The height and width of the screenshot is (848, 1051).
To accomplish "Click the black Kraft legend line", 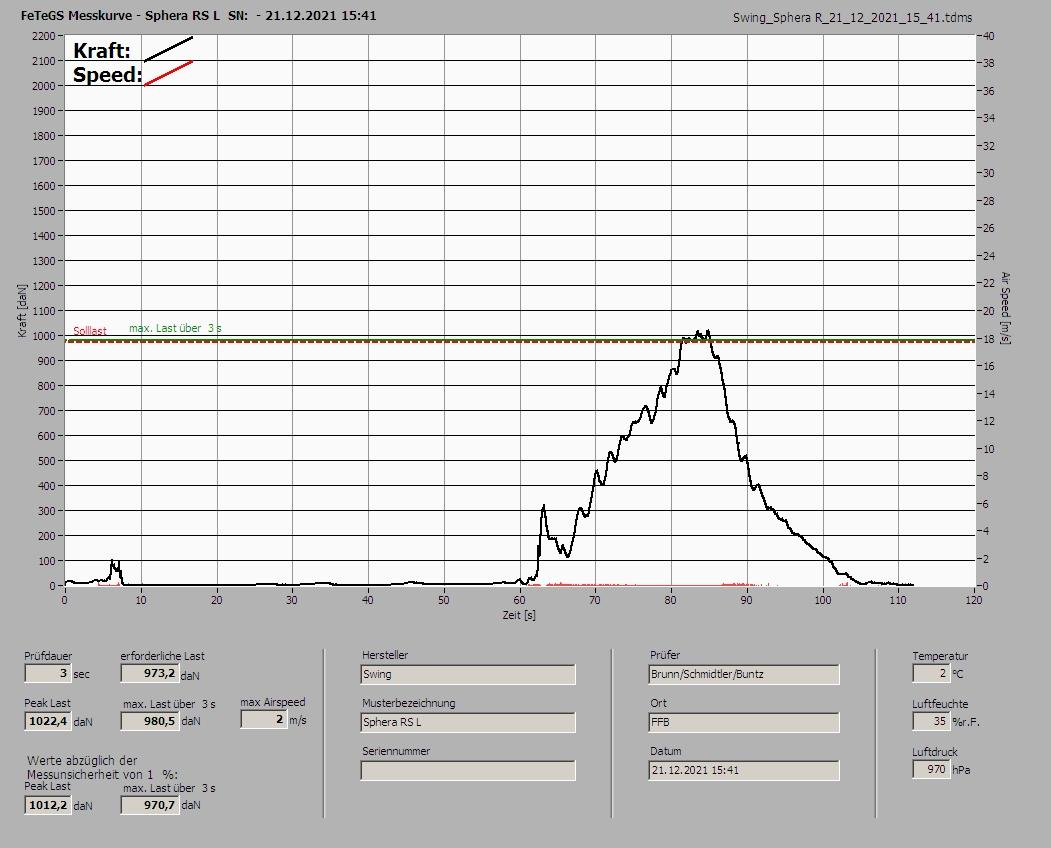I will pos(169,49).
